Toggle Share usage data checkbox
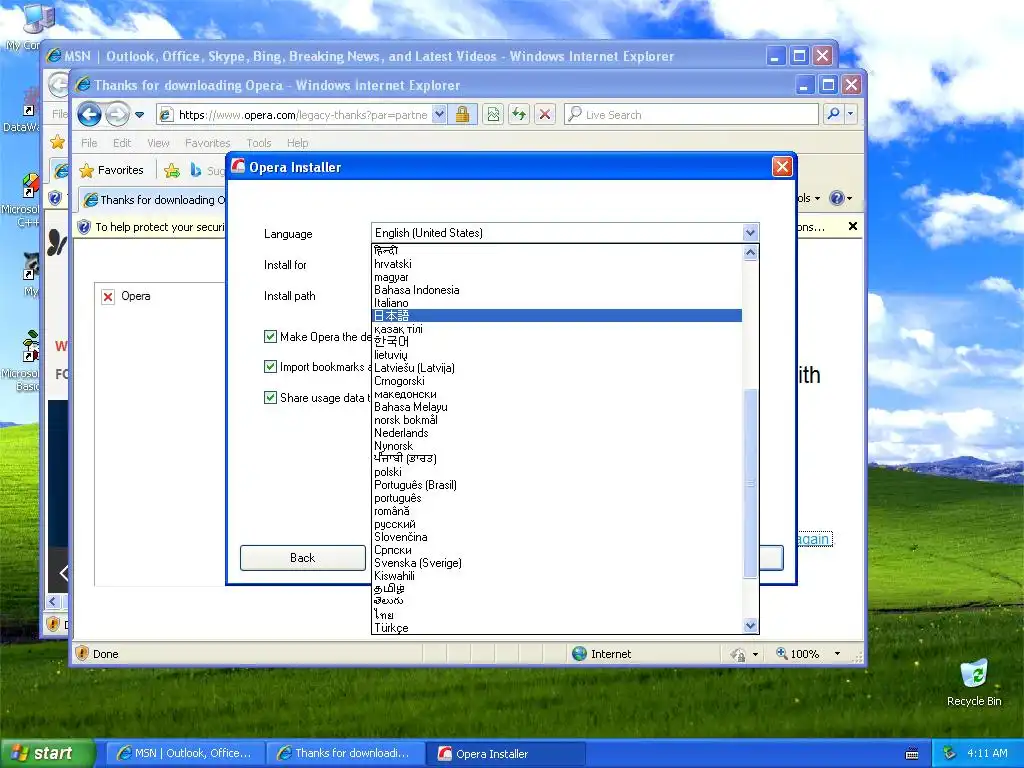 [x=270, y=397]
